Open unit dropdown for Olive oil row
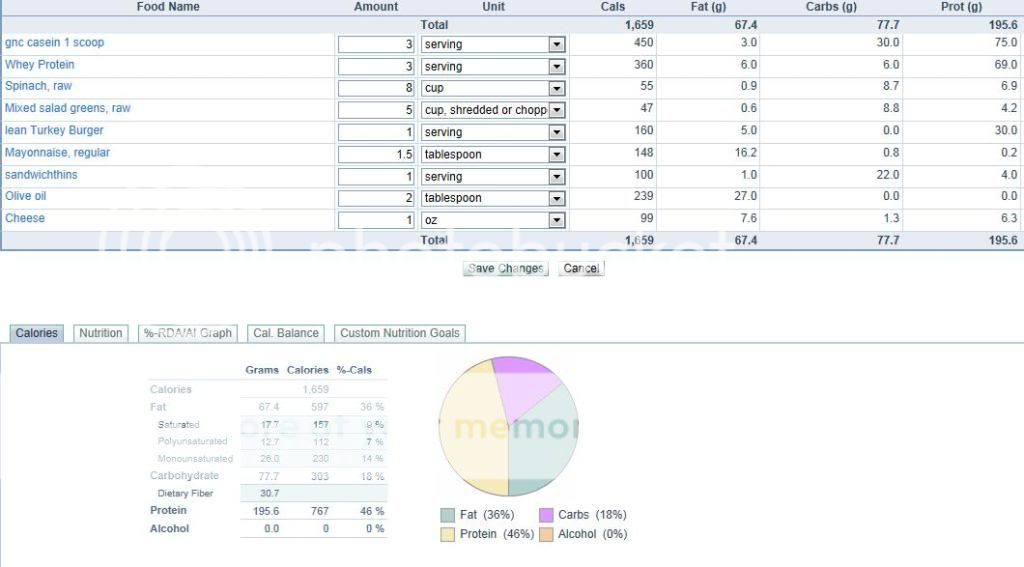The height and width of the screenshot is (567, 1024). pyautogui.click(x=557, y=199)
